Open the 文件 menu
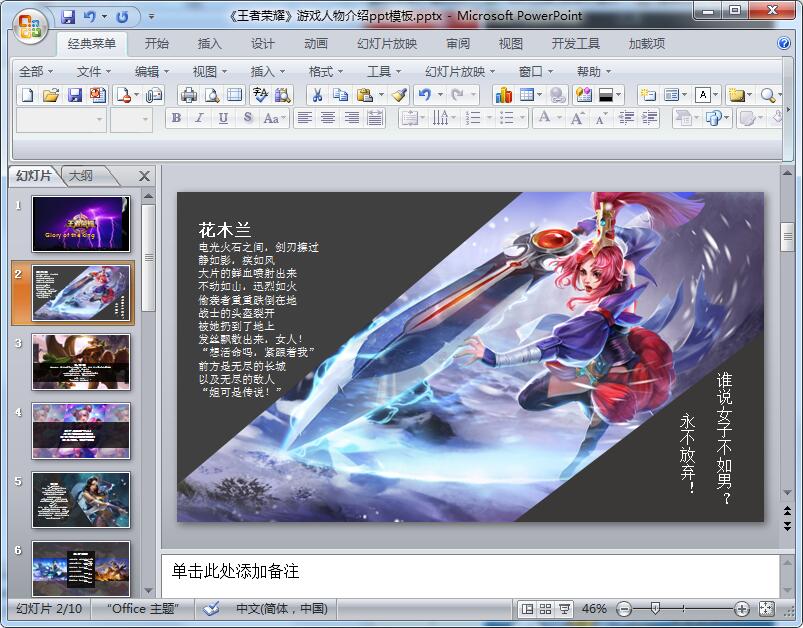803x628 pixels. tap(94, 72)
